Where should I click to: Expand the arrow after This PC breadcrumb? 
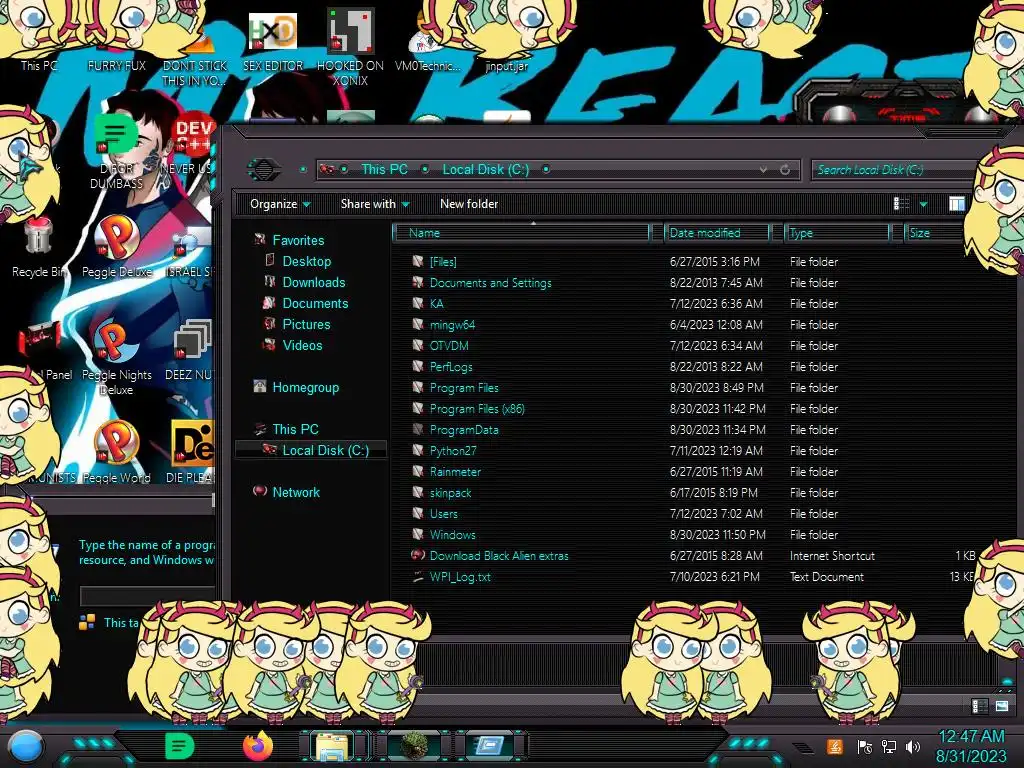[x=425, y=170]
